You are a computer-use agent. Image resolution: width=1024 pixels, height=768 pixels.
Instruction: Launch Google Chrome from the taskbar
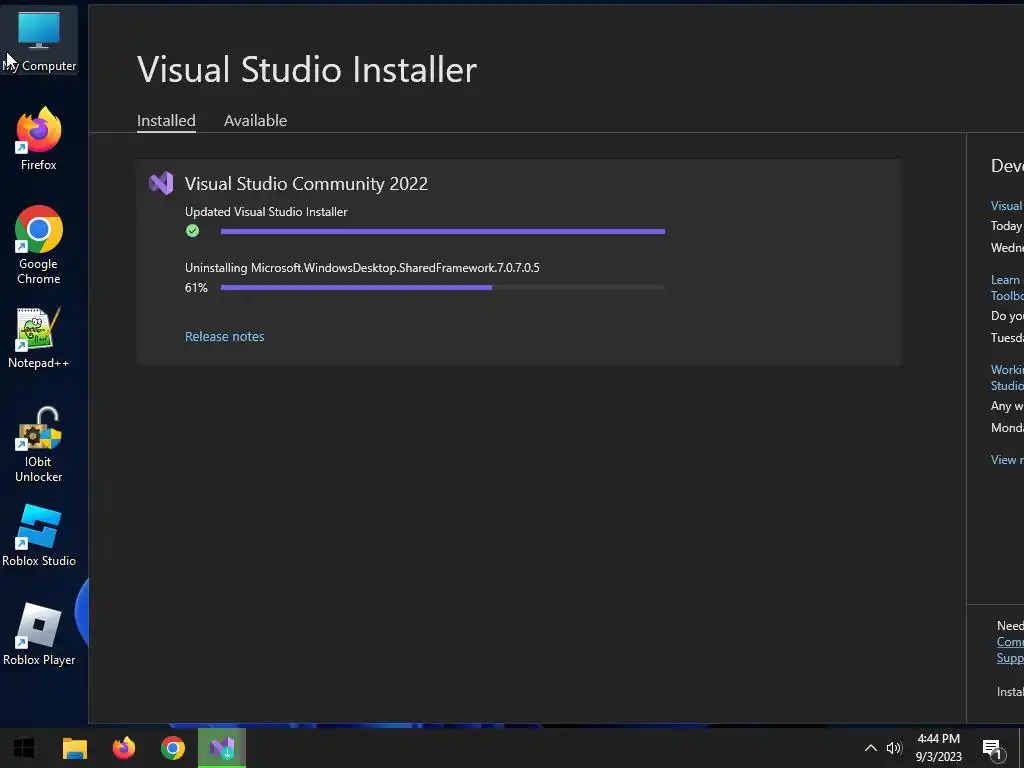173,748
